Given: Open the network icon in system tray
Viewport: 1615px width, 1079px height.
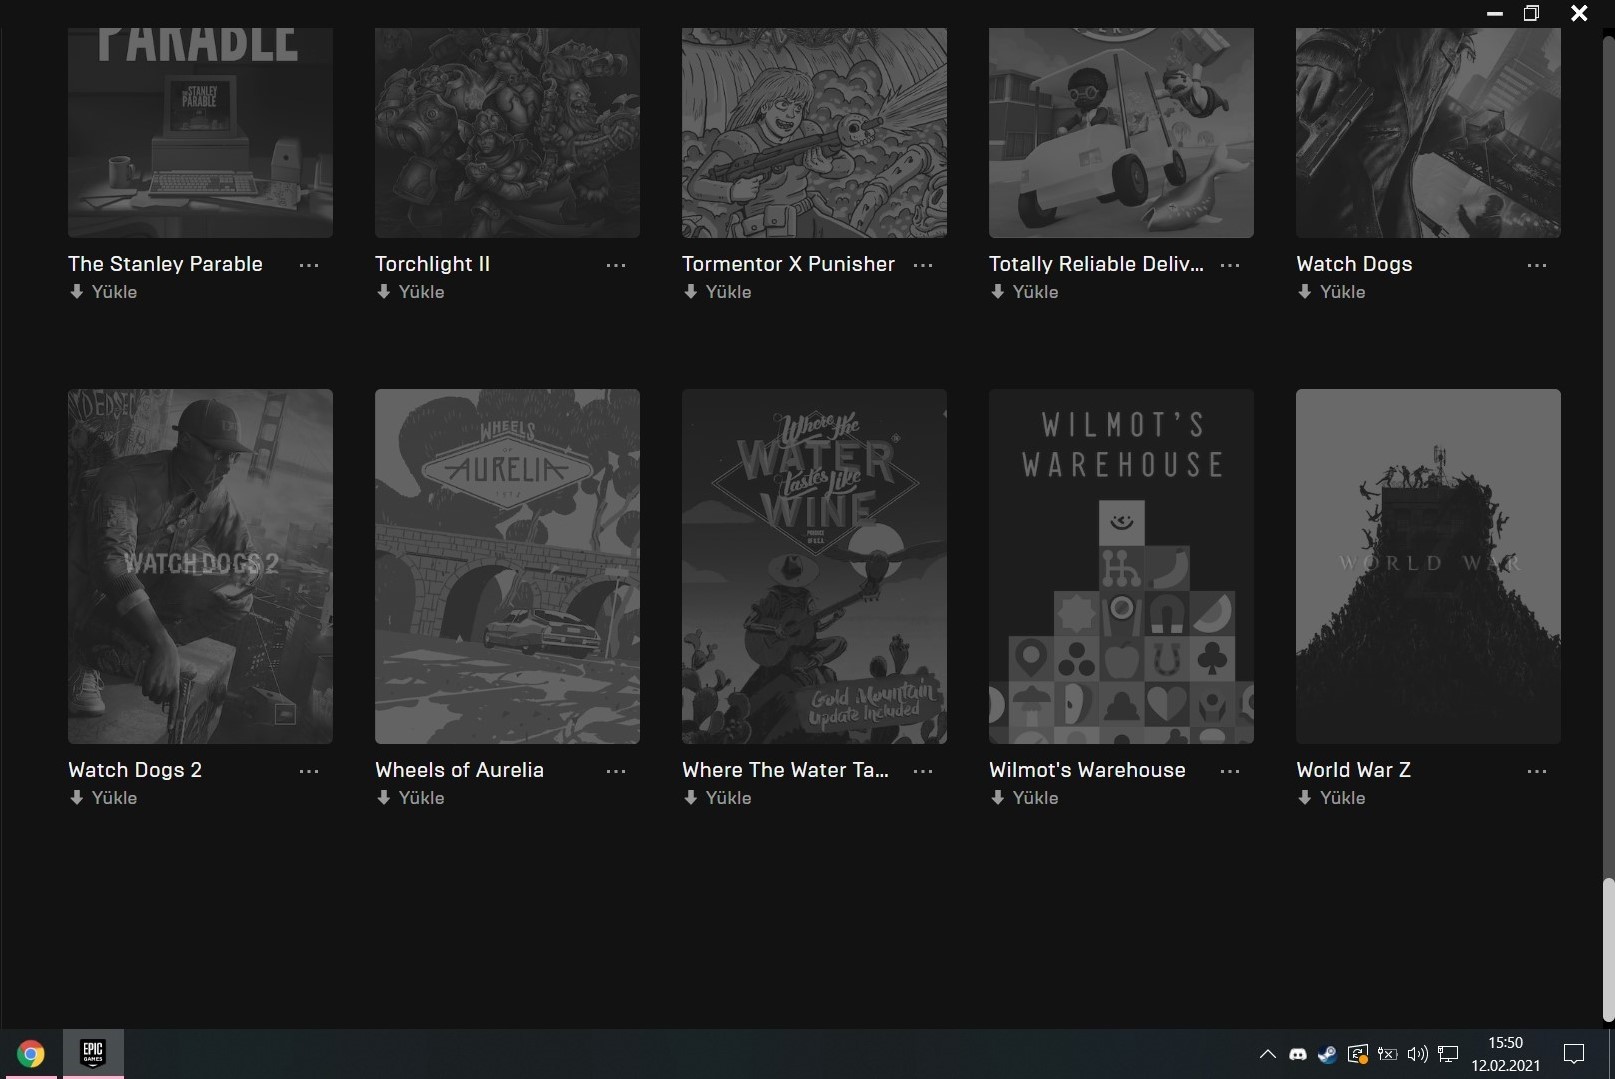Looking at the screenshot, I should [1448, 1054].
